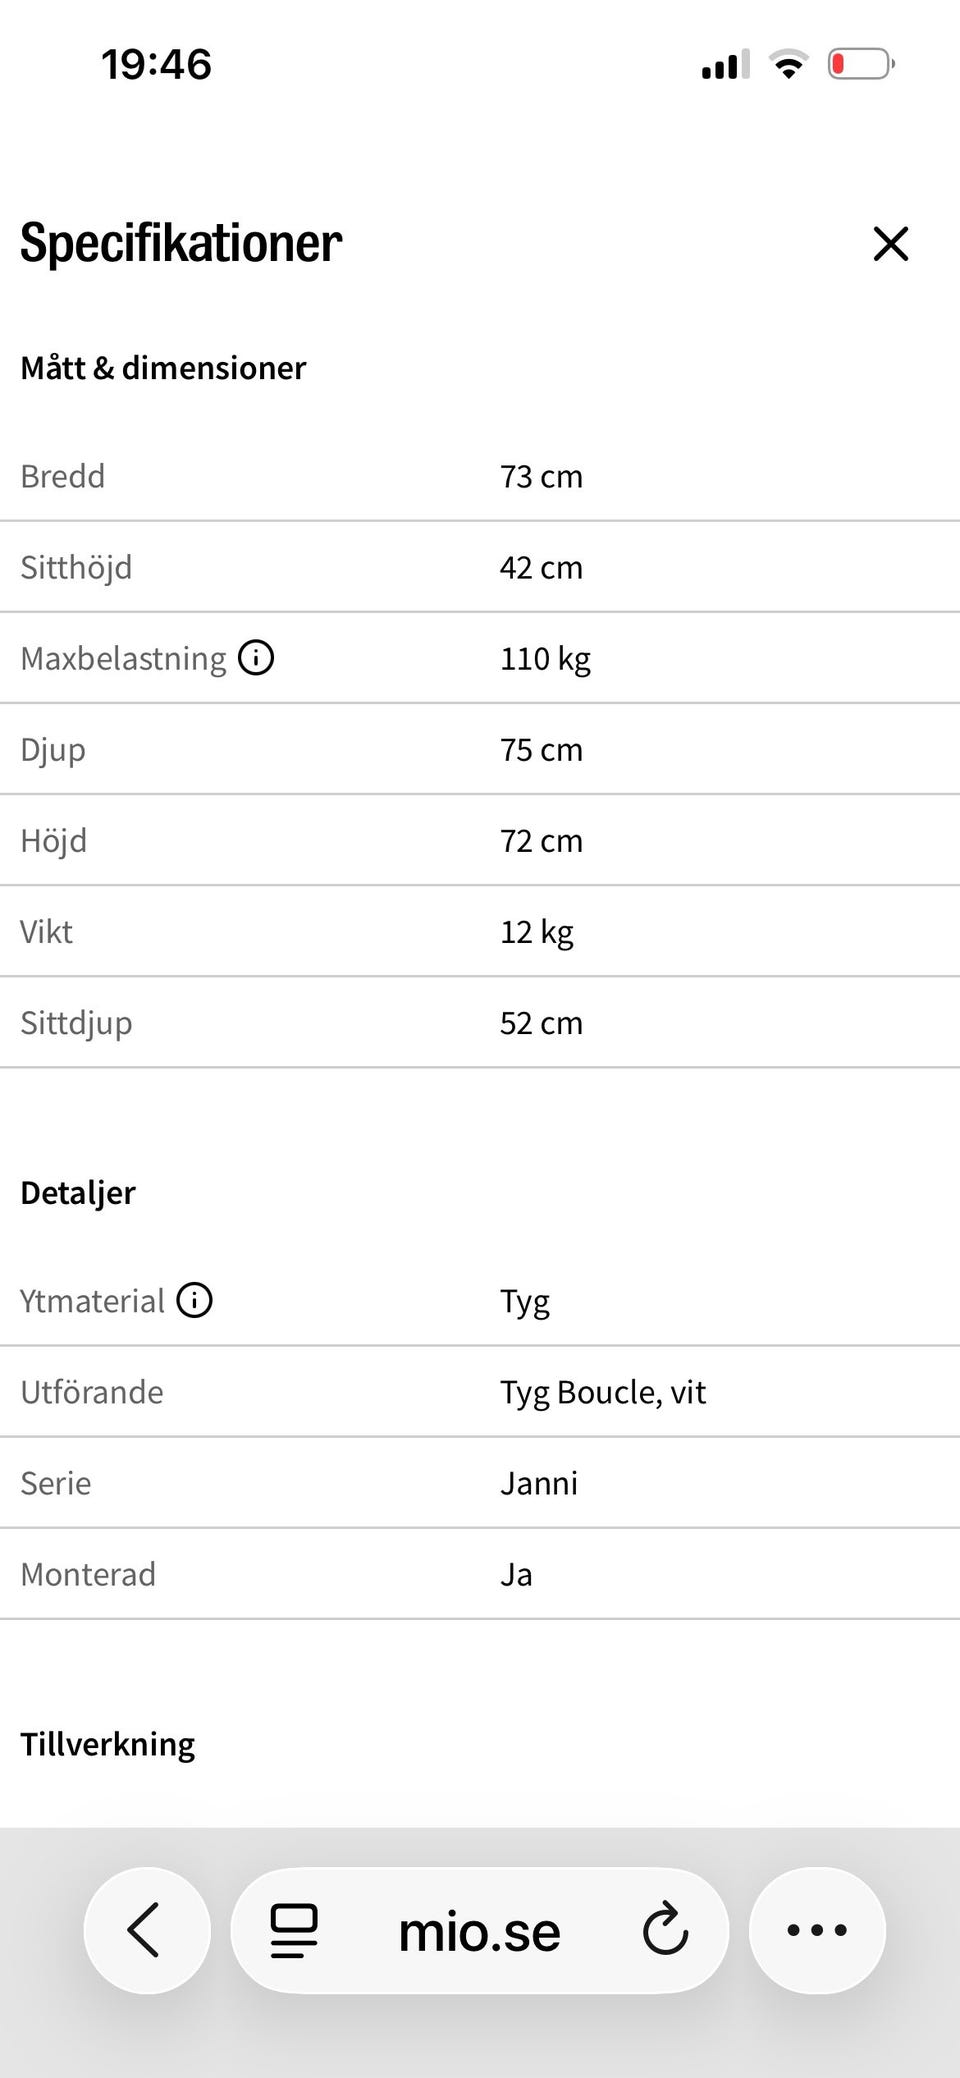This screenshot has width=960, height=2078.
Task: Tap the Mått & dimensioner heading
Action: click(x=163, y=368)
